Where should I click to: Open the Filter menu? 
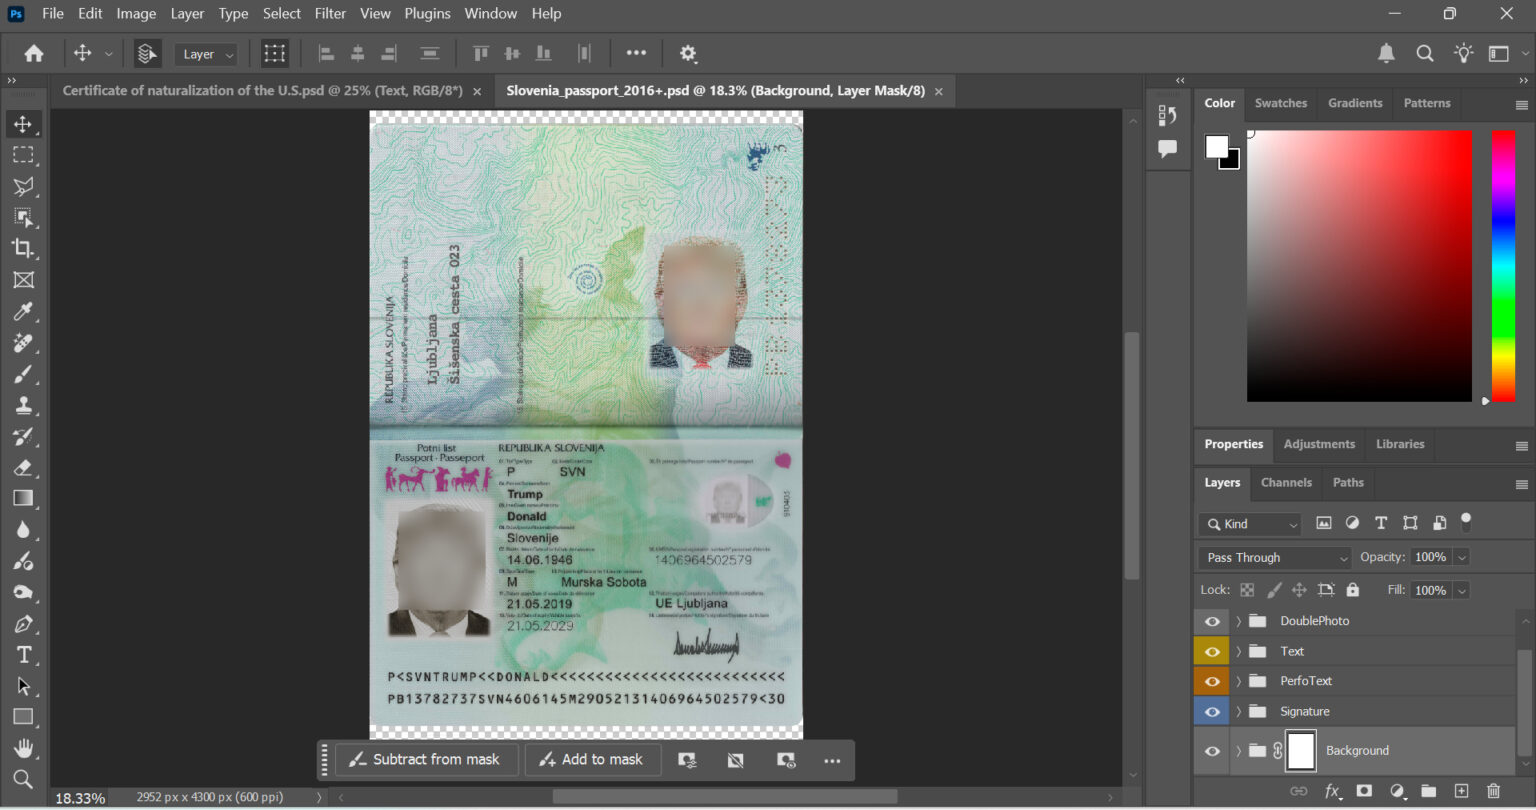[x=330, y=13]
